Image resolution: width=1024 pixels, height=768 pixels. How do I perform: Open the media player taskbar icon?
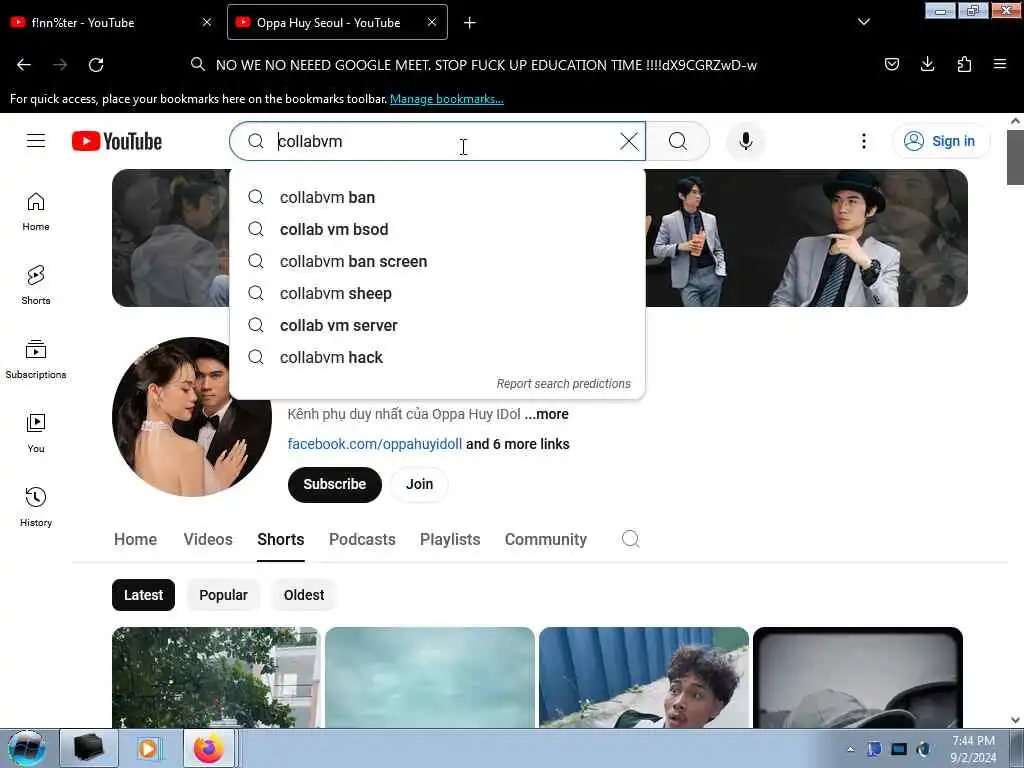click(149, 748)
